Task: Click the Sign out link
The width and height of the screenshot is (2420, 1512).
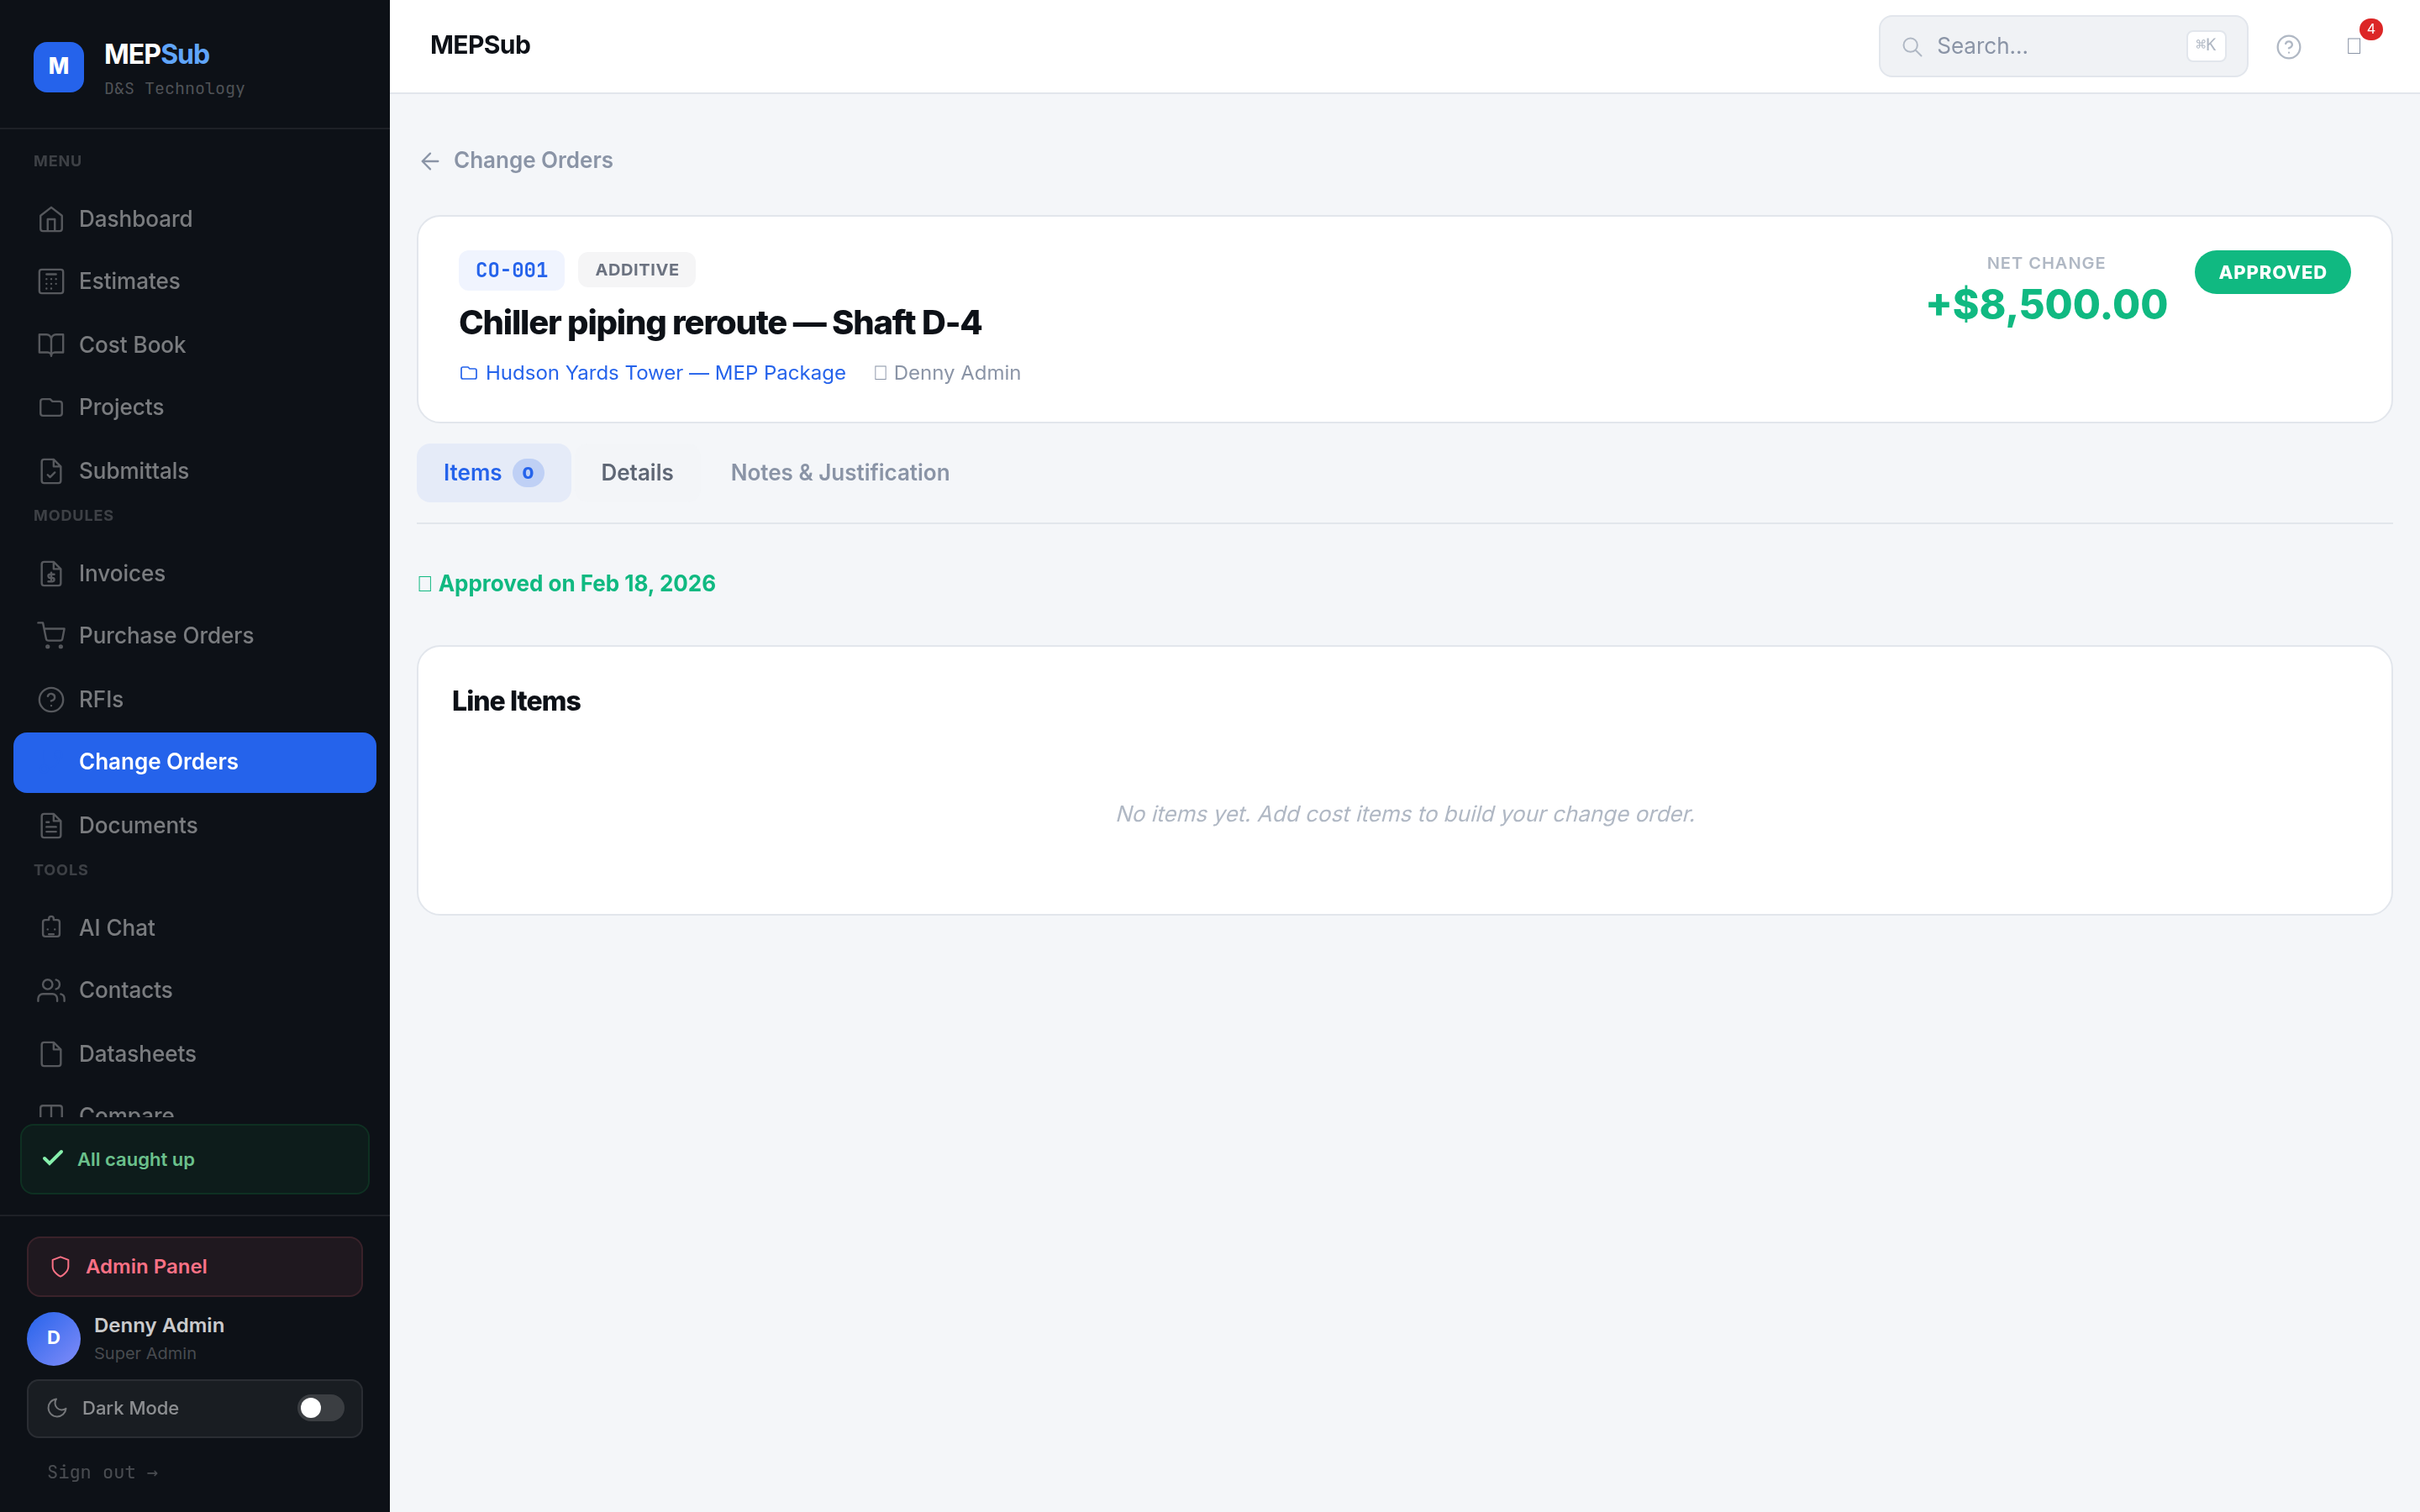Action: click(102, 1472)
